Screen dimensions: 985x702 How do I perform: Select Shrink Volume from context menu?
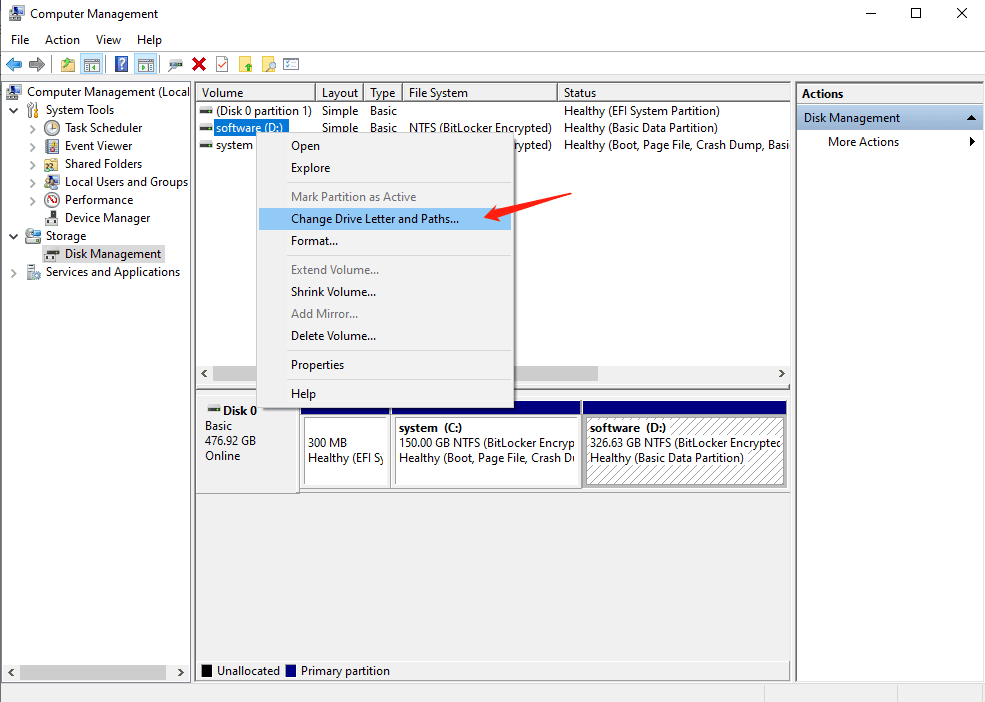pos(333,292)
